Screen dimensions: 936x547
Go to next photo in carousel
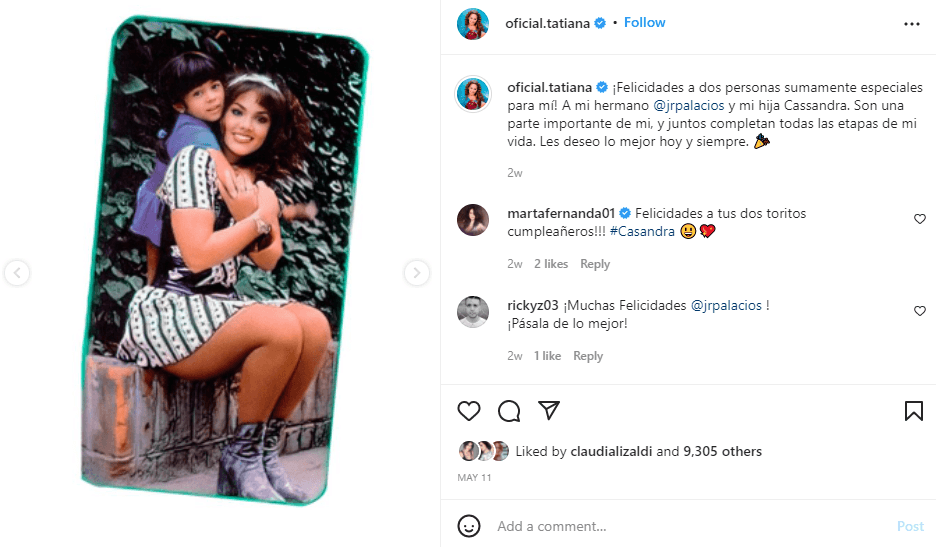tap(417, 272)
